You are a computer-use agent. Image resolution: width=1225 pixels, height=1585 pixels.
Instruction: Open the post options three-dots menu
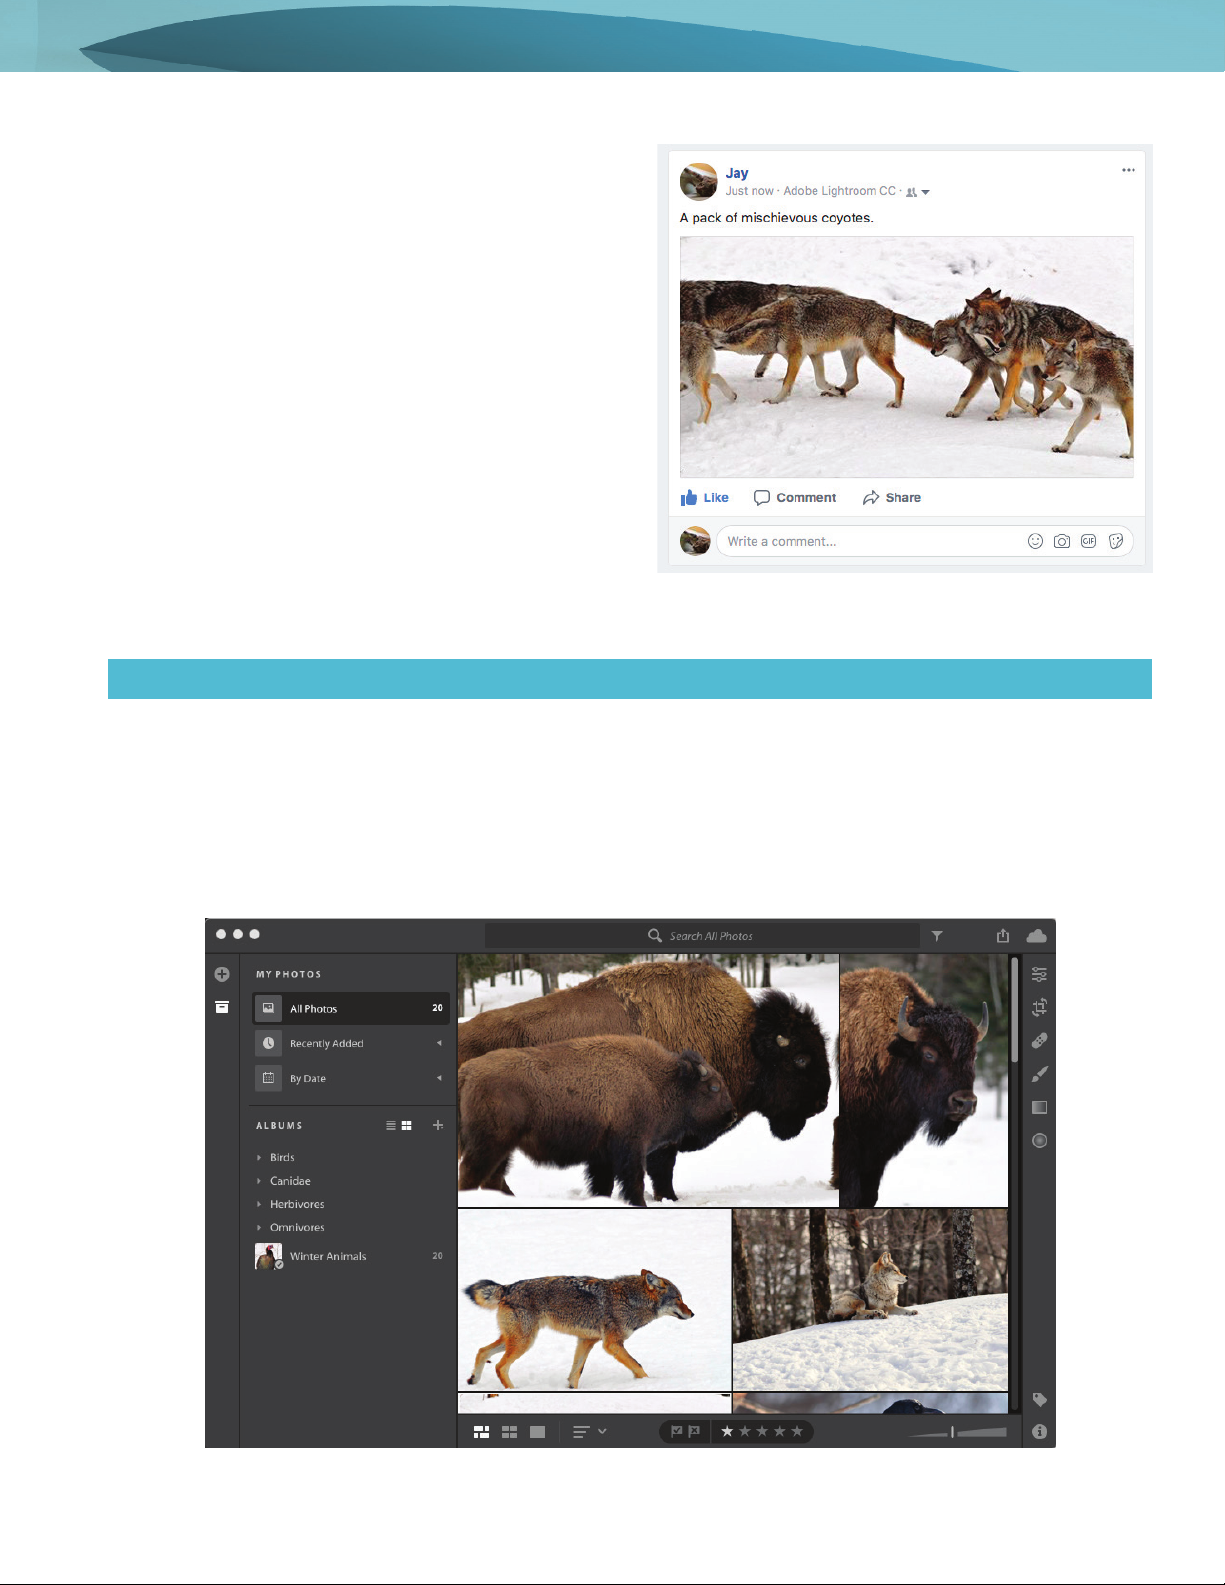[x=1128, y=170]
